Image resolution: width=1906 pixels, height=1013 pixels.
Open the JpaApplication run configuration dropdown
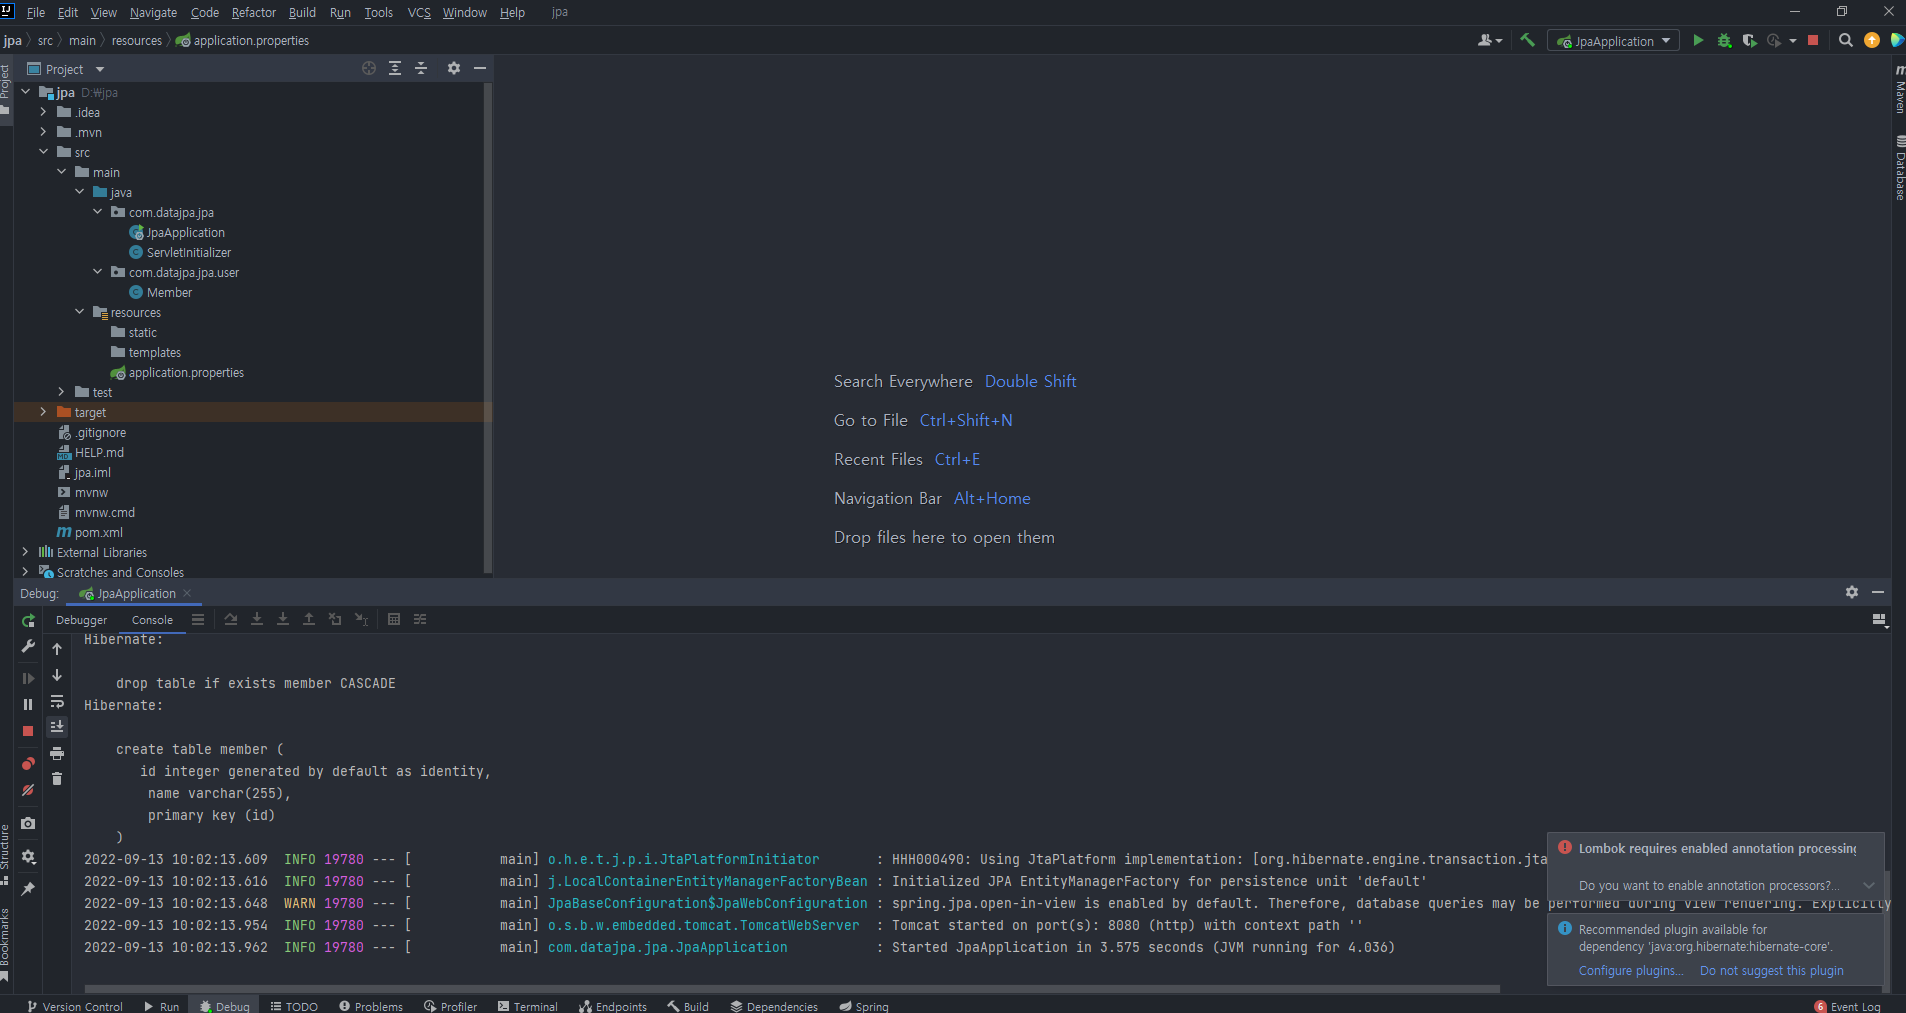(1613, 41)
